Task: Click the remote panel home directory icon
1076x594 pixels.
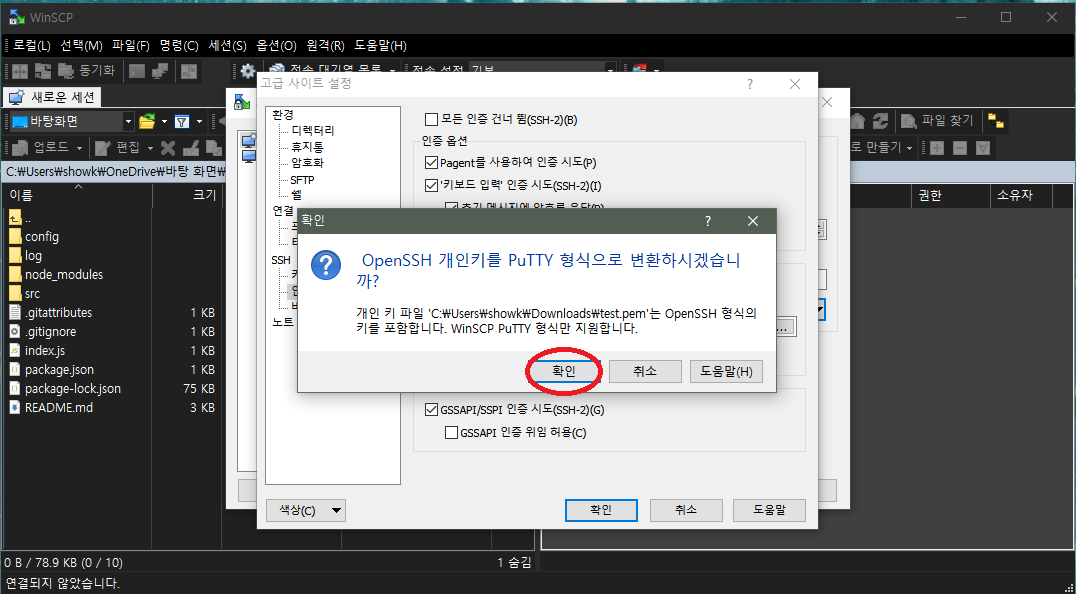Action: click(x=858, y=121)
